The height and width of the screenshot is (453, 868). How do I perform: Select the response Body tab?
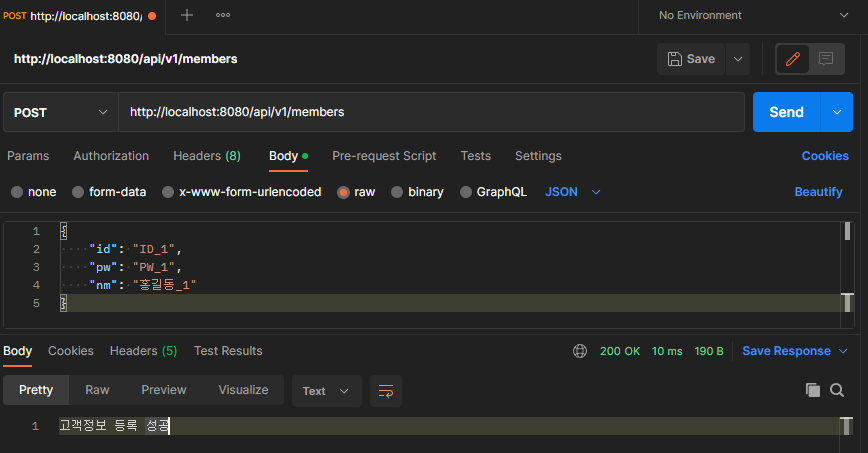coord(18,351)
